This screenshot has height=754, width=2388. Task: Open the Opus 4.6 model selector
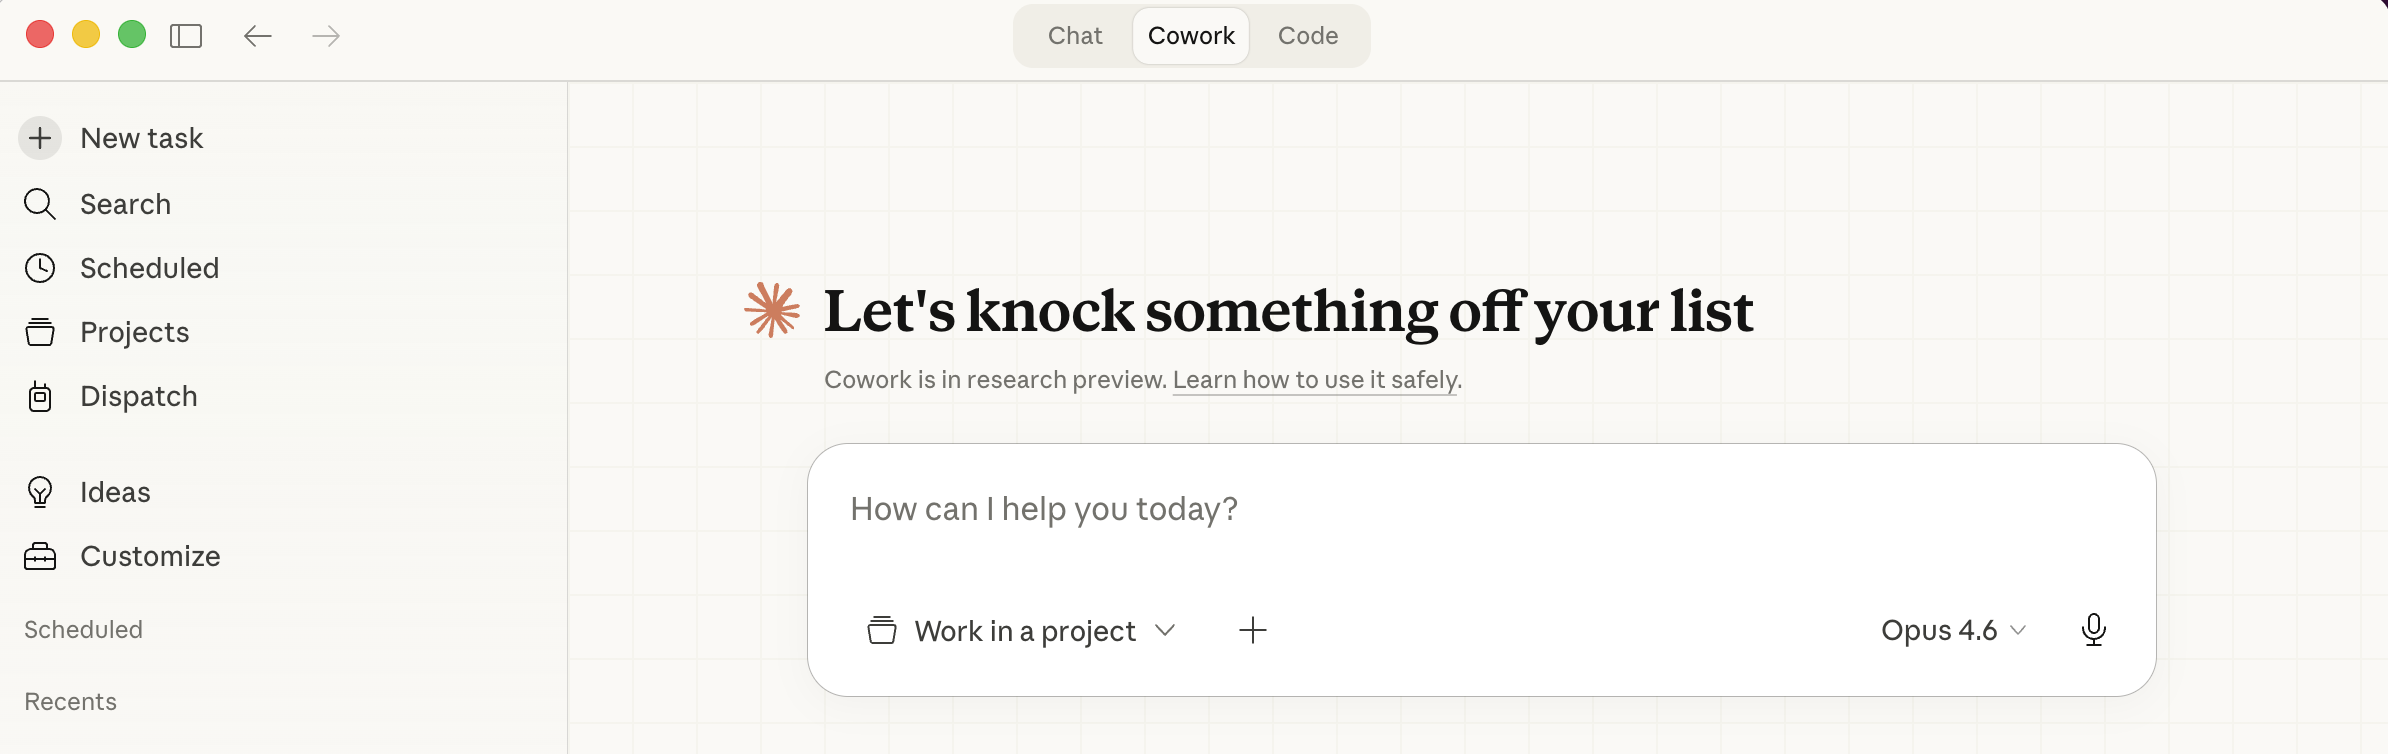pyautogui.click(x=1952, y=630)
